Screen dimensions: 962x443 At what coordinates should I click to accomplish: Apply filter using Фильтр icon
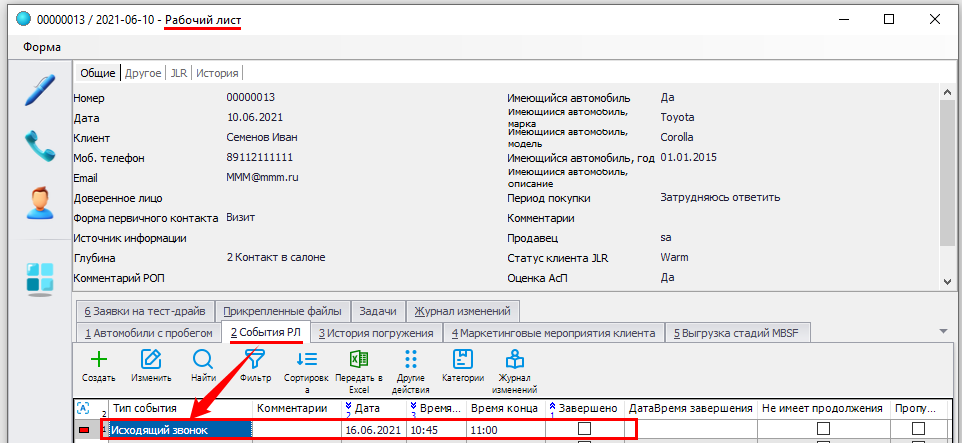coord(256,367)
